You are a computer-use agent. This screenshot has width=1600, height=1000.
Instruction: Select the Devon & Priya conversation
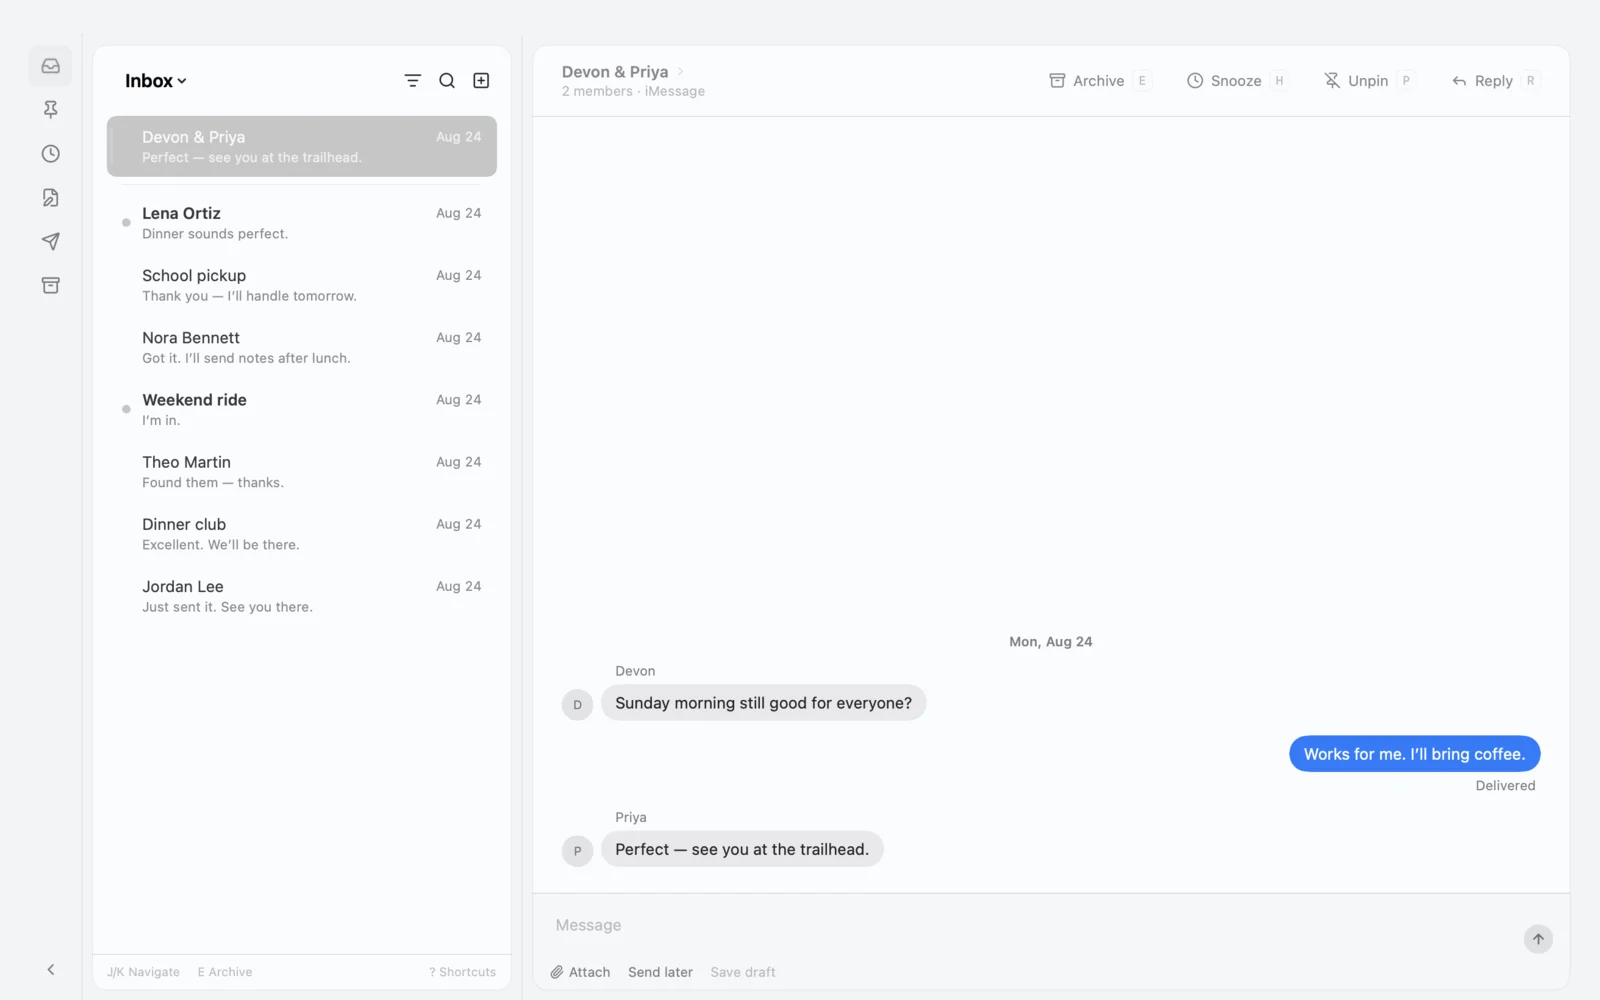click(302, 146)
